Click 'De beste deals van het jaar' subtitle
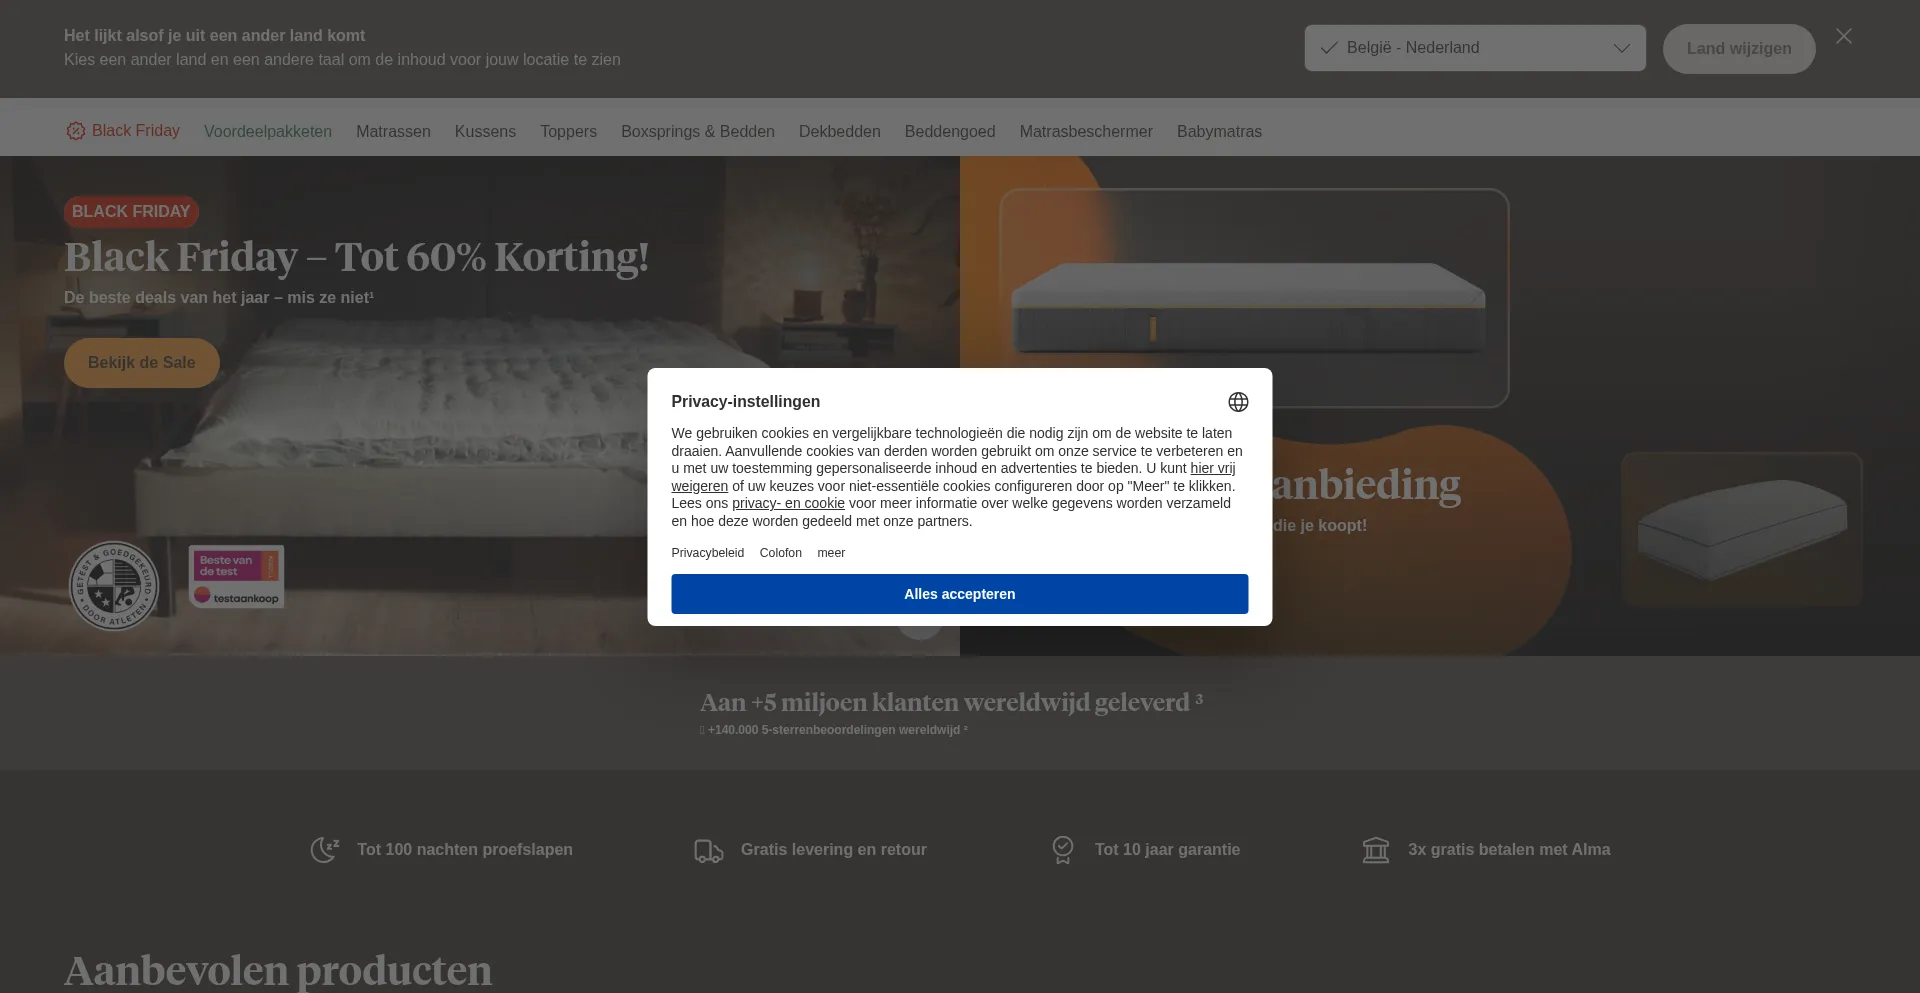The width and height of the screenshot is (1920, 993). point(219,298)
